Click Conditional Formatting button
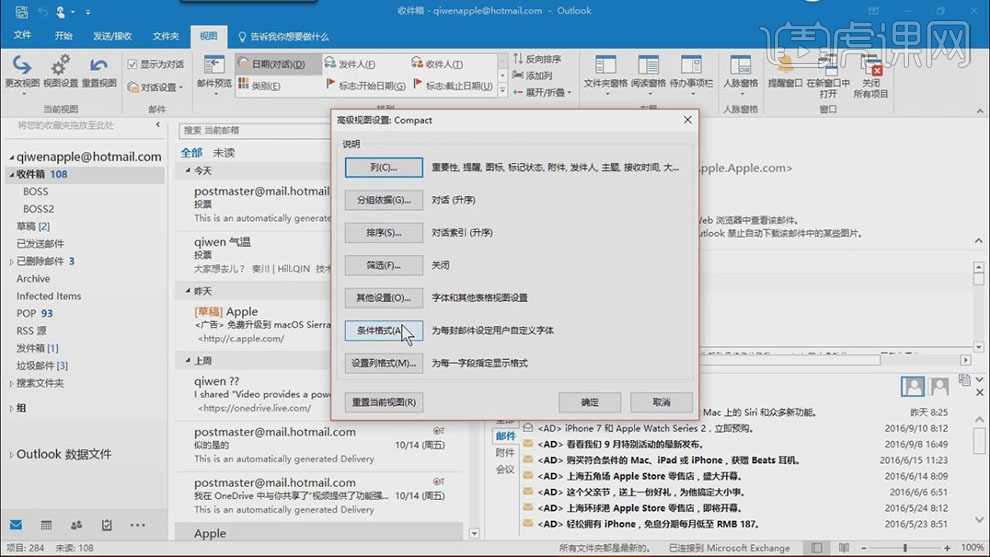This screenshot has height=557, width=990. click(384, 330)
